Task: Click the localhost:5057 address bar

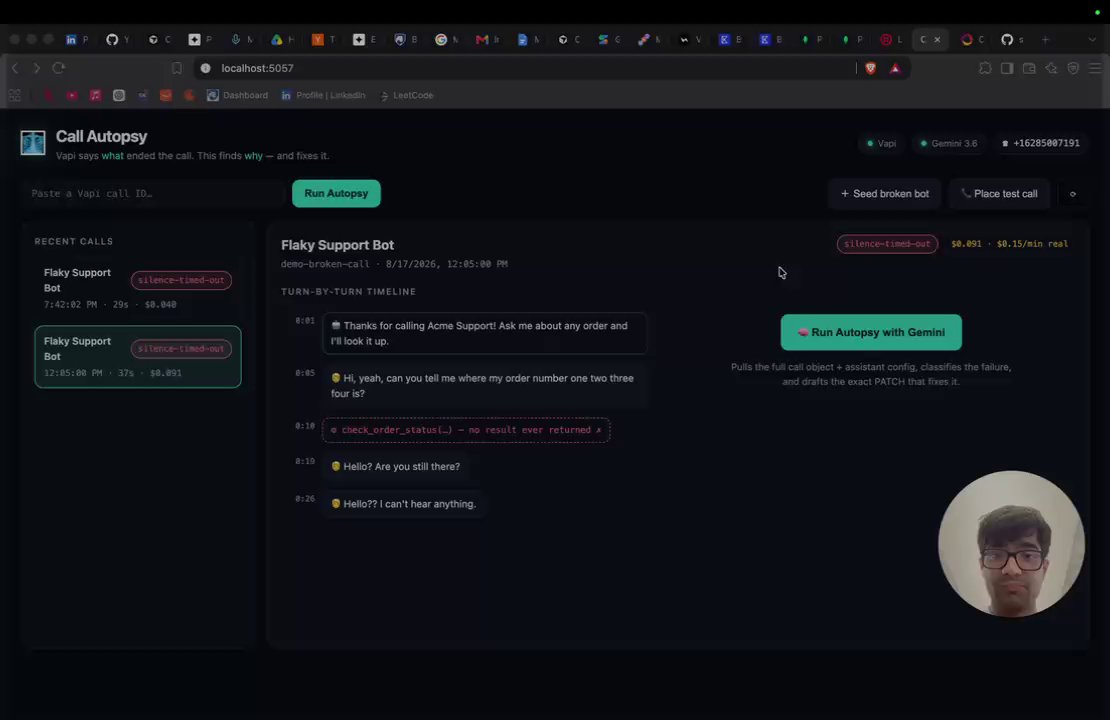Action: [524, 68]
